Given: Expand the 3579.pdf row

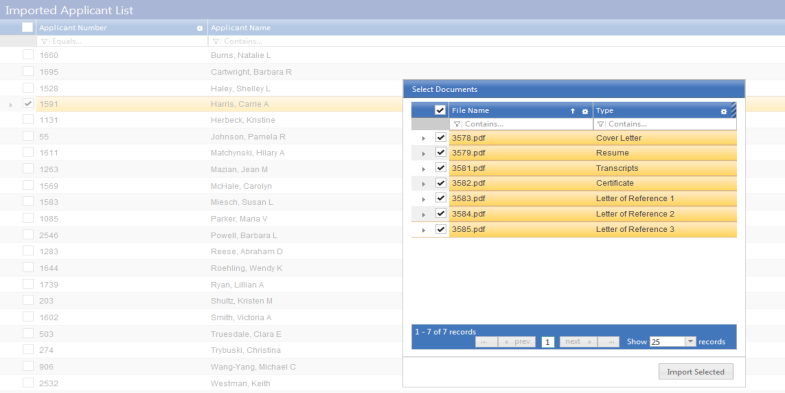Looking at the screenshot, I should click(424, 154).
